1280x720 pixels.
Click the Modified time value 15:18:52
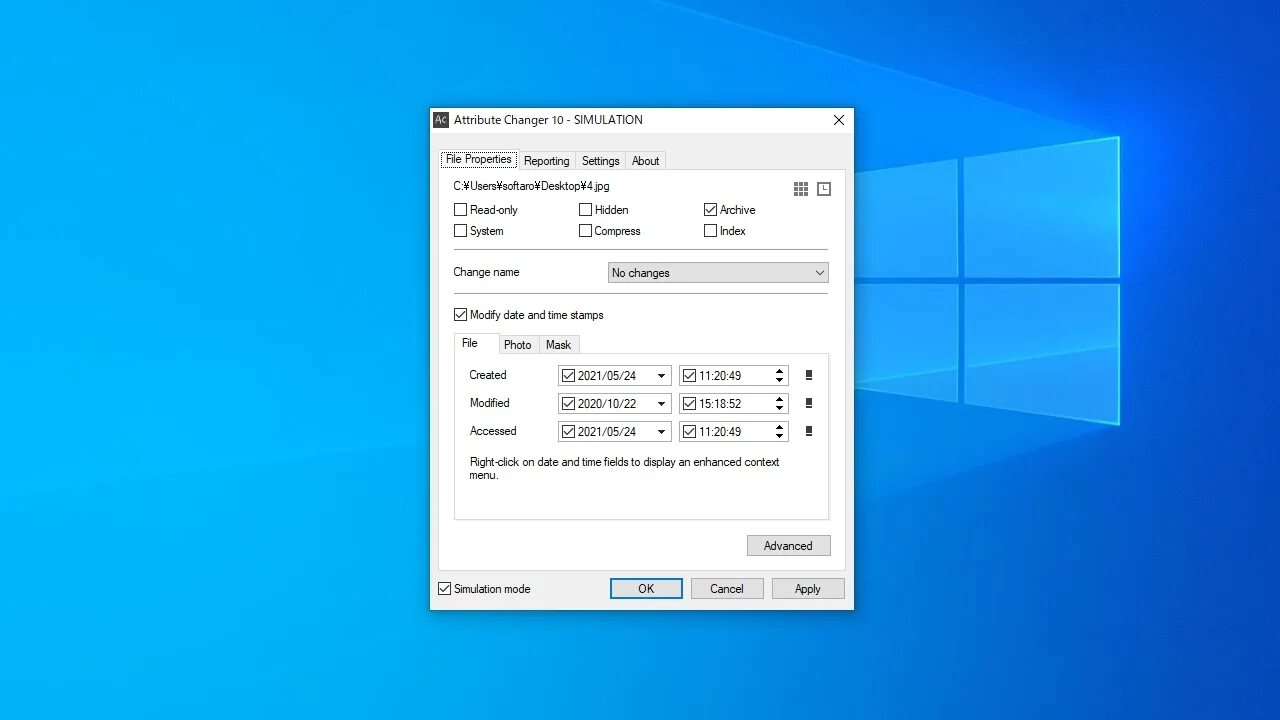point(720,404)
